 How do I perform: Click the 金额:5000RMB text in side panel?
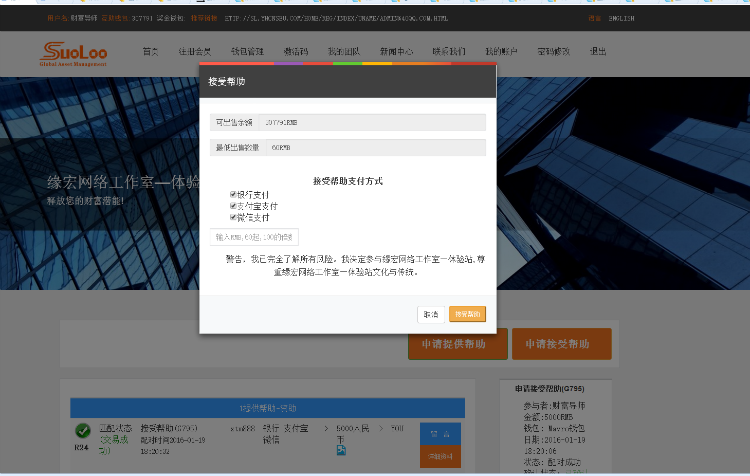click(548, 417)
